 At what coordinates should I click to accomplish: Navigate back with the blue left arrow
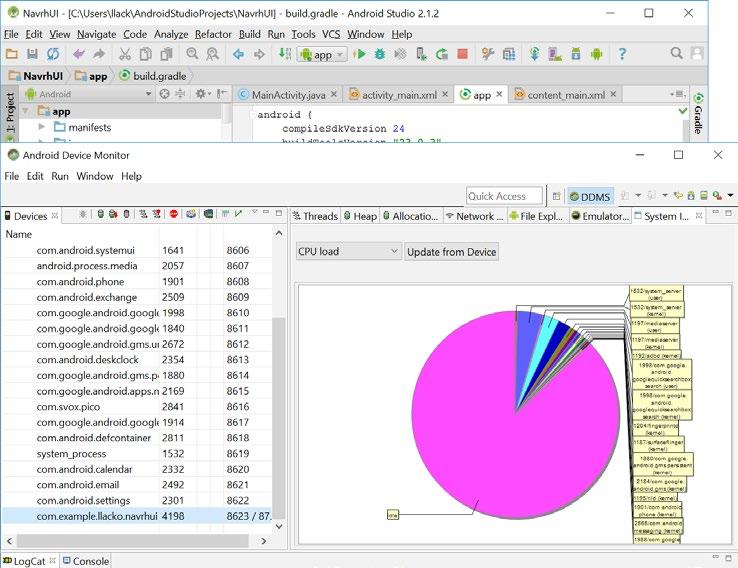(x=238, y=55)
